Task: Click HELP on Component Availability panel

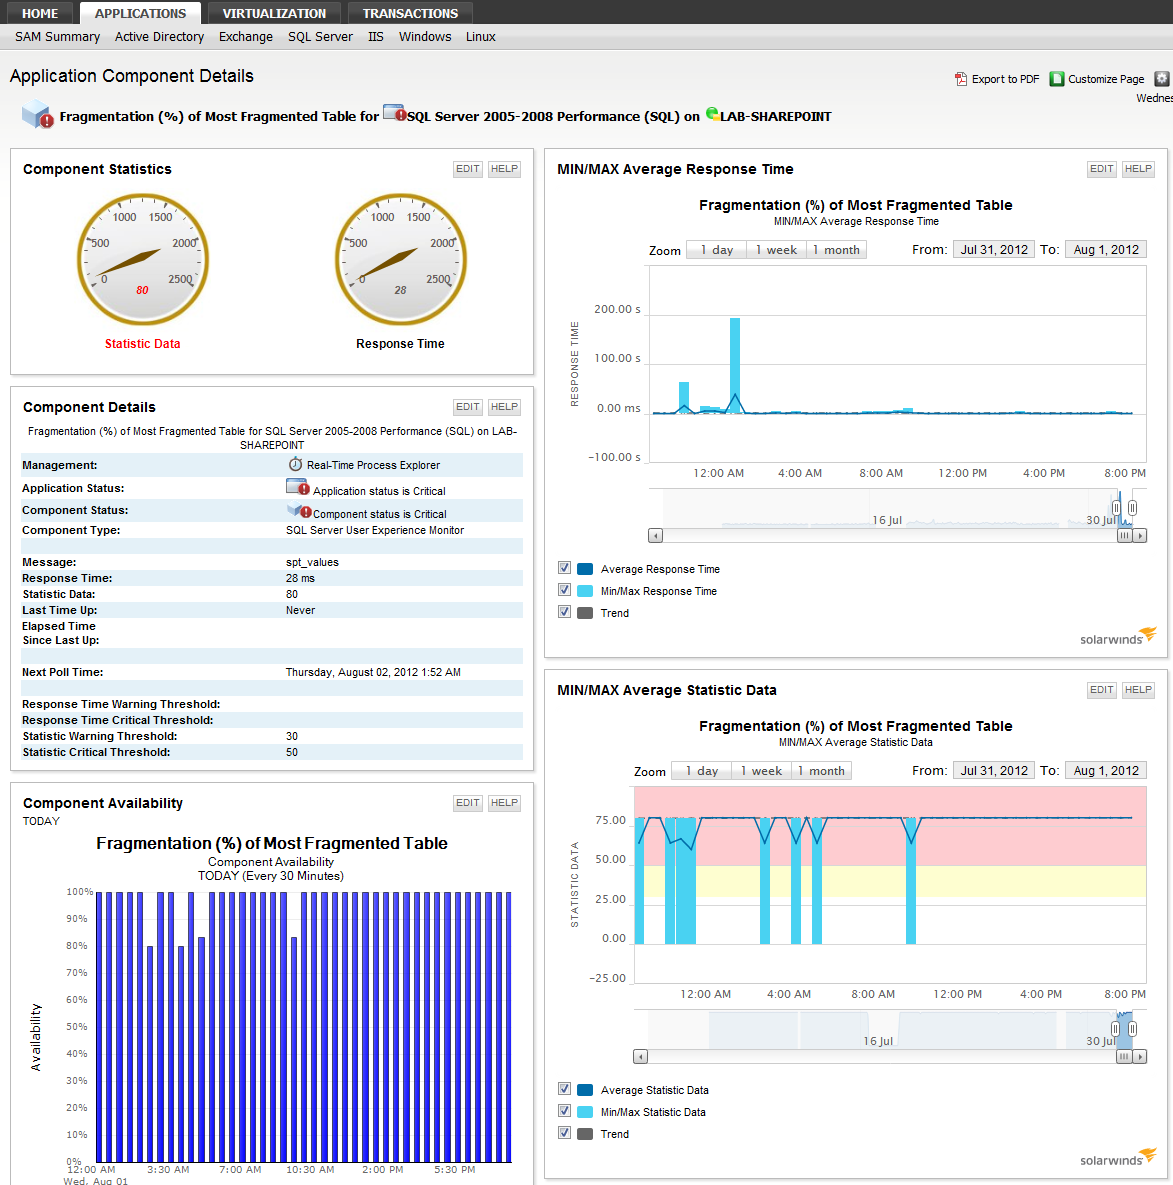Action: point(504,803)
